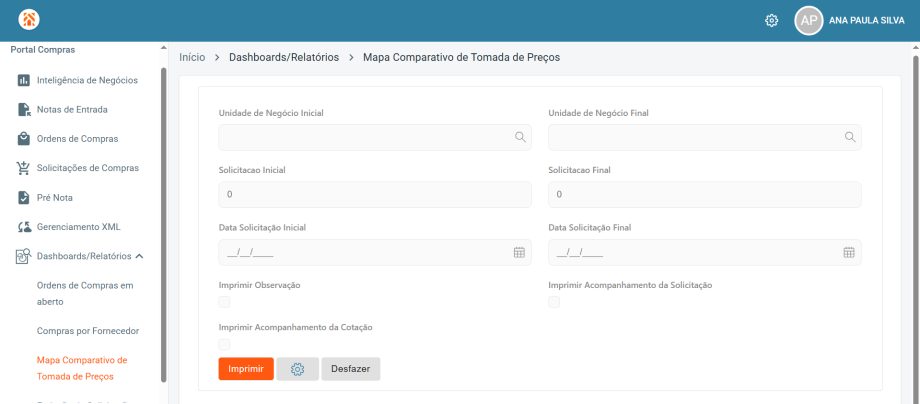Enable Imprimir Acompanhamento da Solicitação checkbox
The image size is (920, 404).
[554, 302]
